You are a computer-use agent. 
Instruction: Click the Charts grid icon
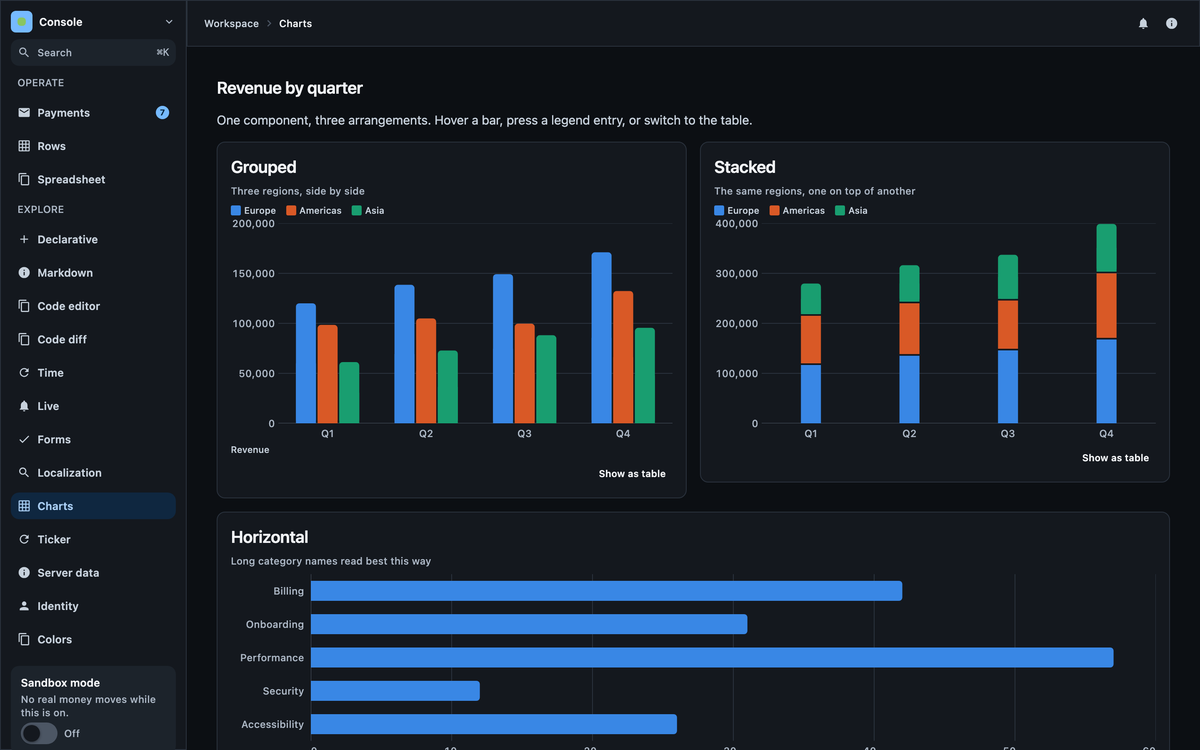pyautogui.click(x=24, y=506)
